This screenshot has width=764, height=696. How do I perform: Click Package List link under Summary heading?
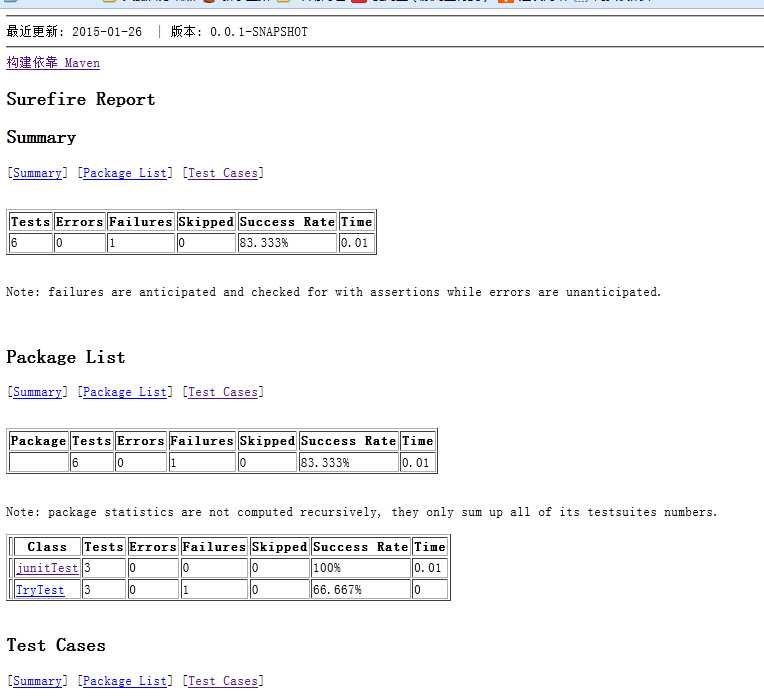click(x=125, y=173)
